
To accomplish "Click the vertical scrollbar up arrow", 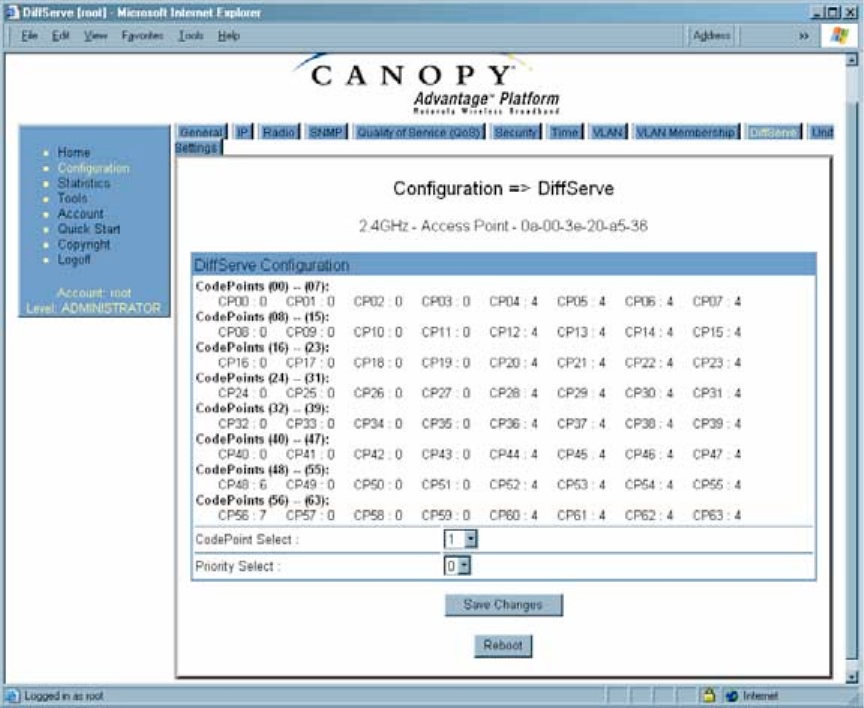I will [x=852, y=60].
